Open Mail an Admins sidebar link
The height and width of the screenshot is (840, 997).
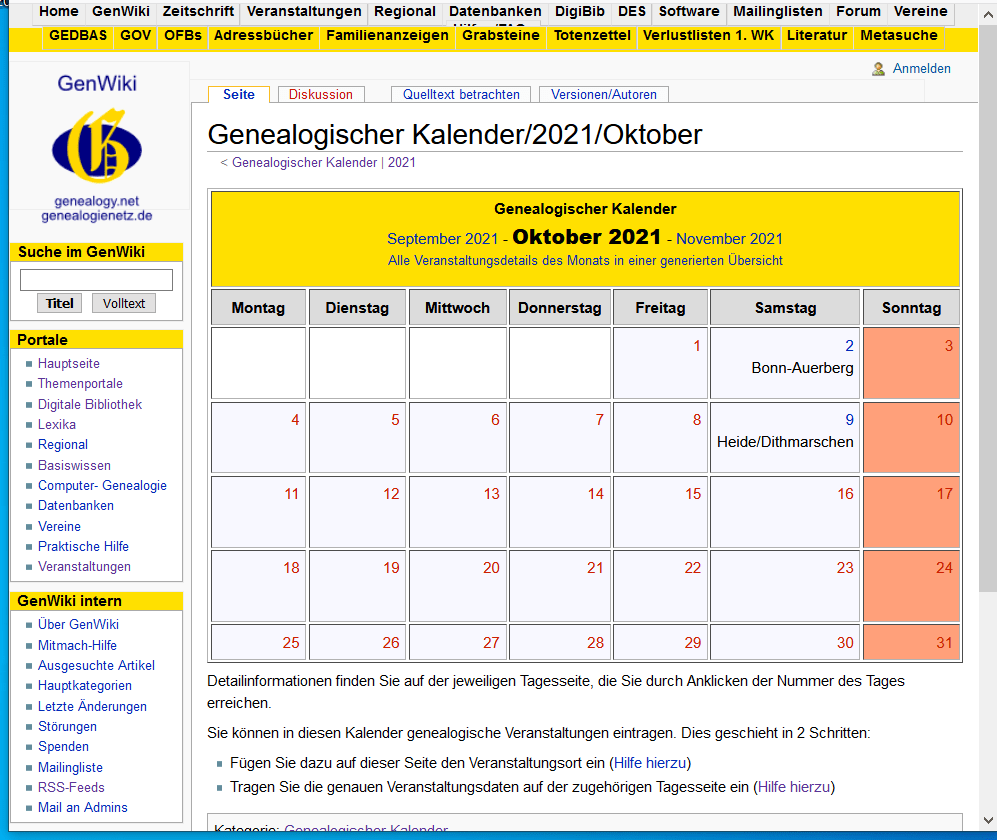(x=83, y=808)
